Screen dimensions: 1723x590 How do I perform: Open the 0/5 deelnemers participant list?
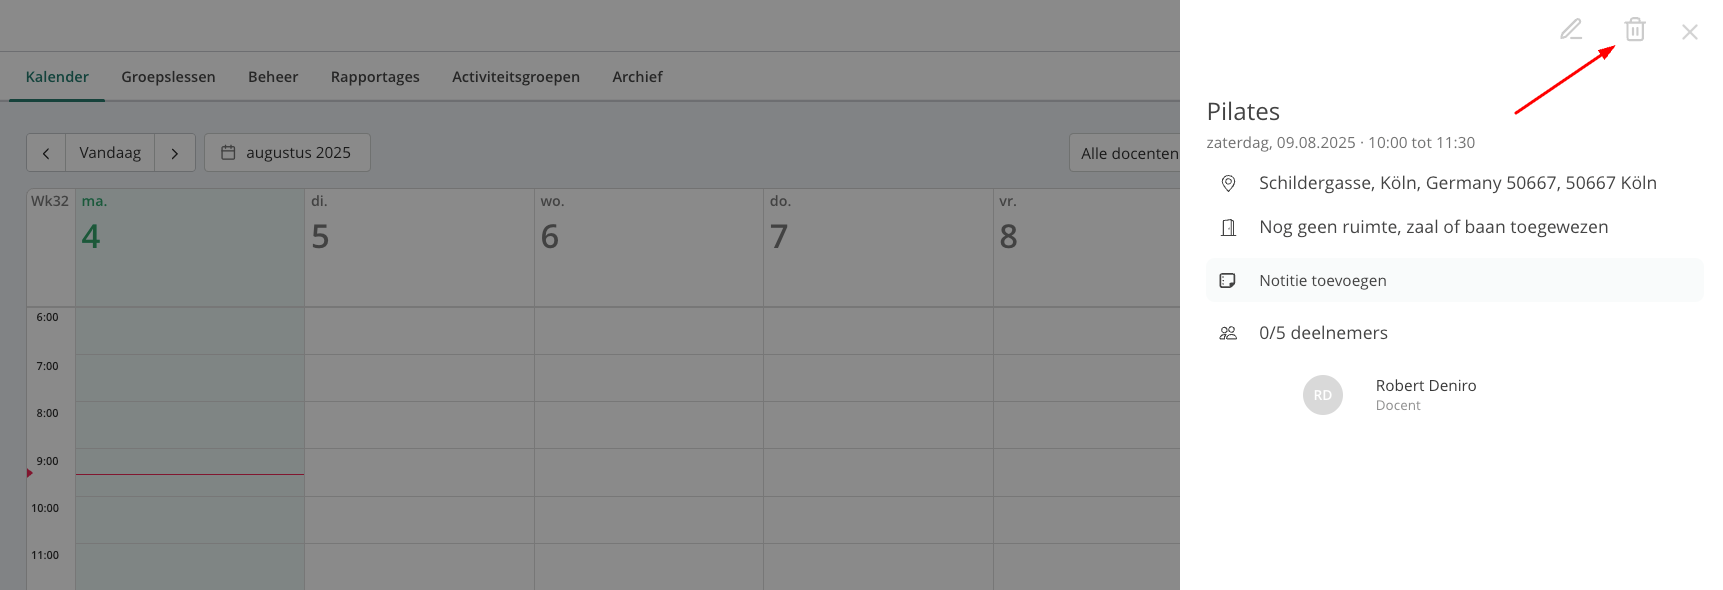[1323, 333]
